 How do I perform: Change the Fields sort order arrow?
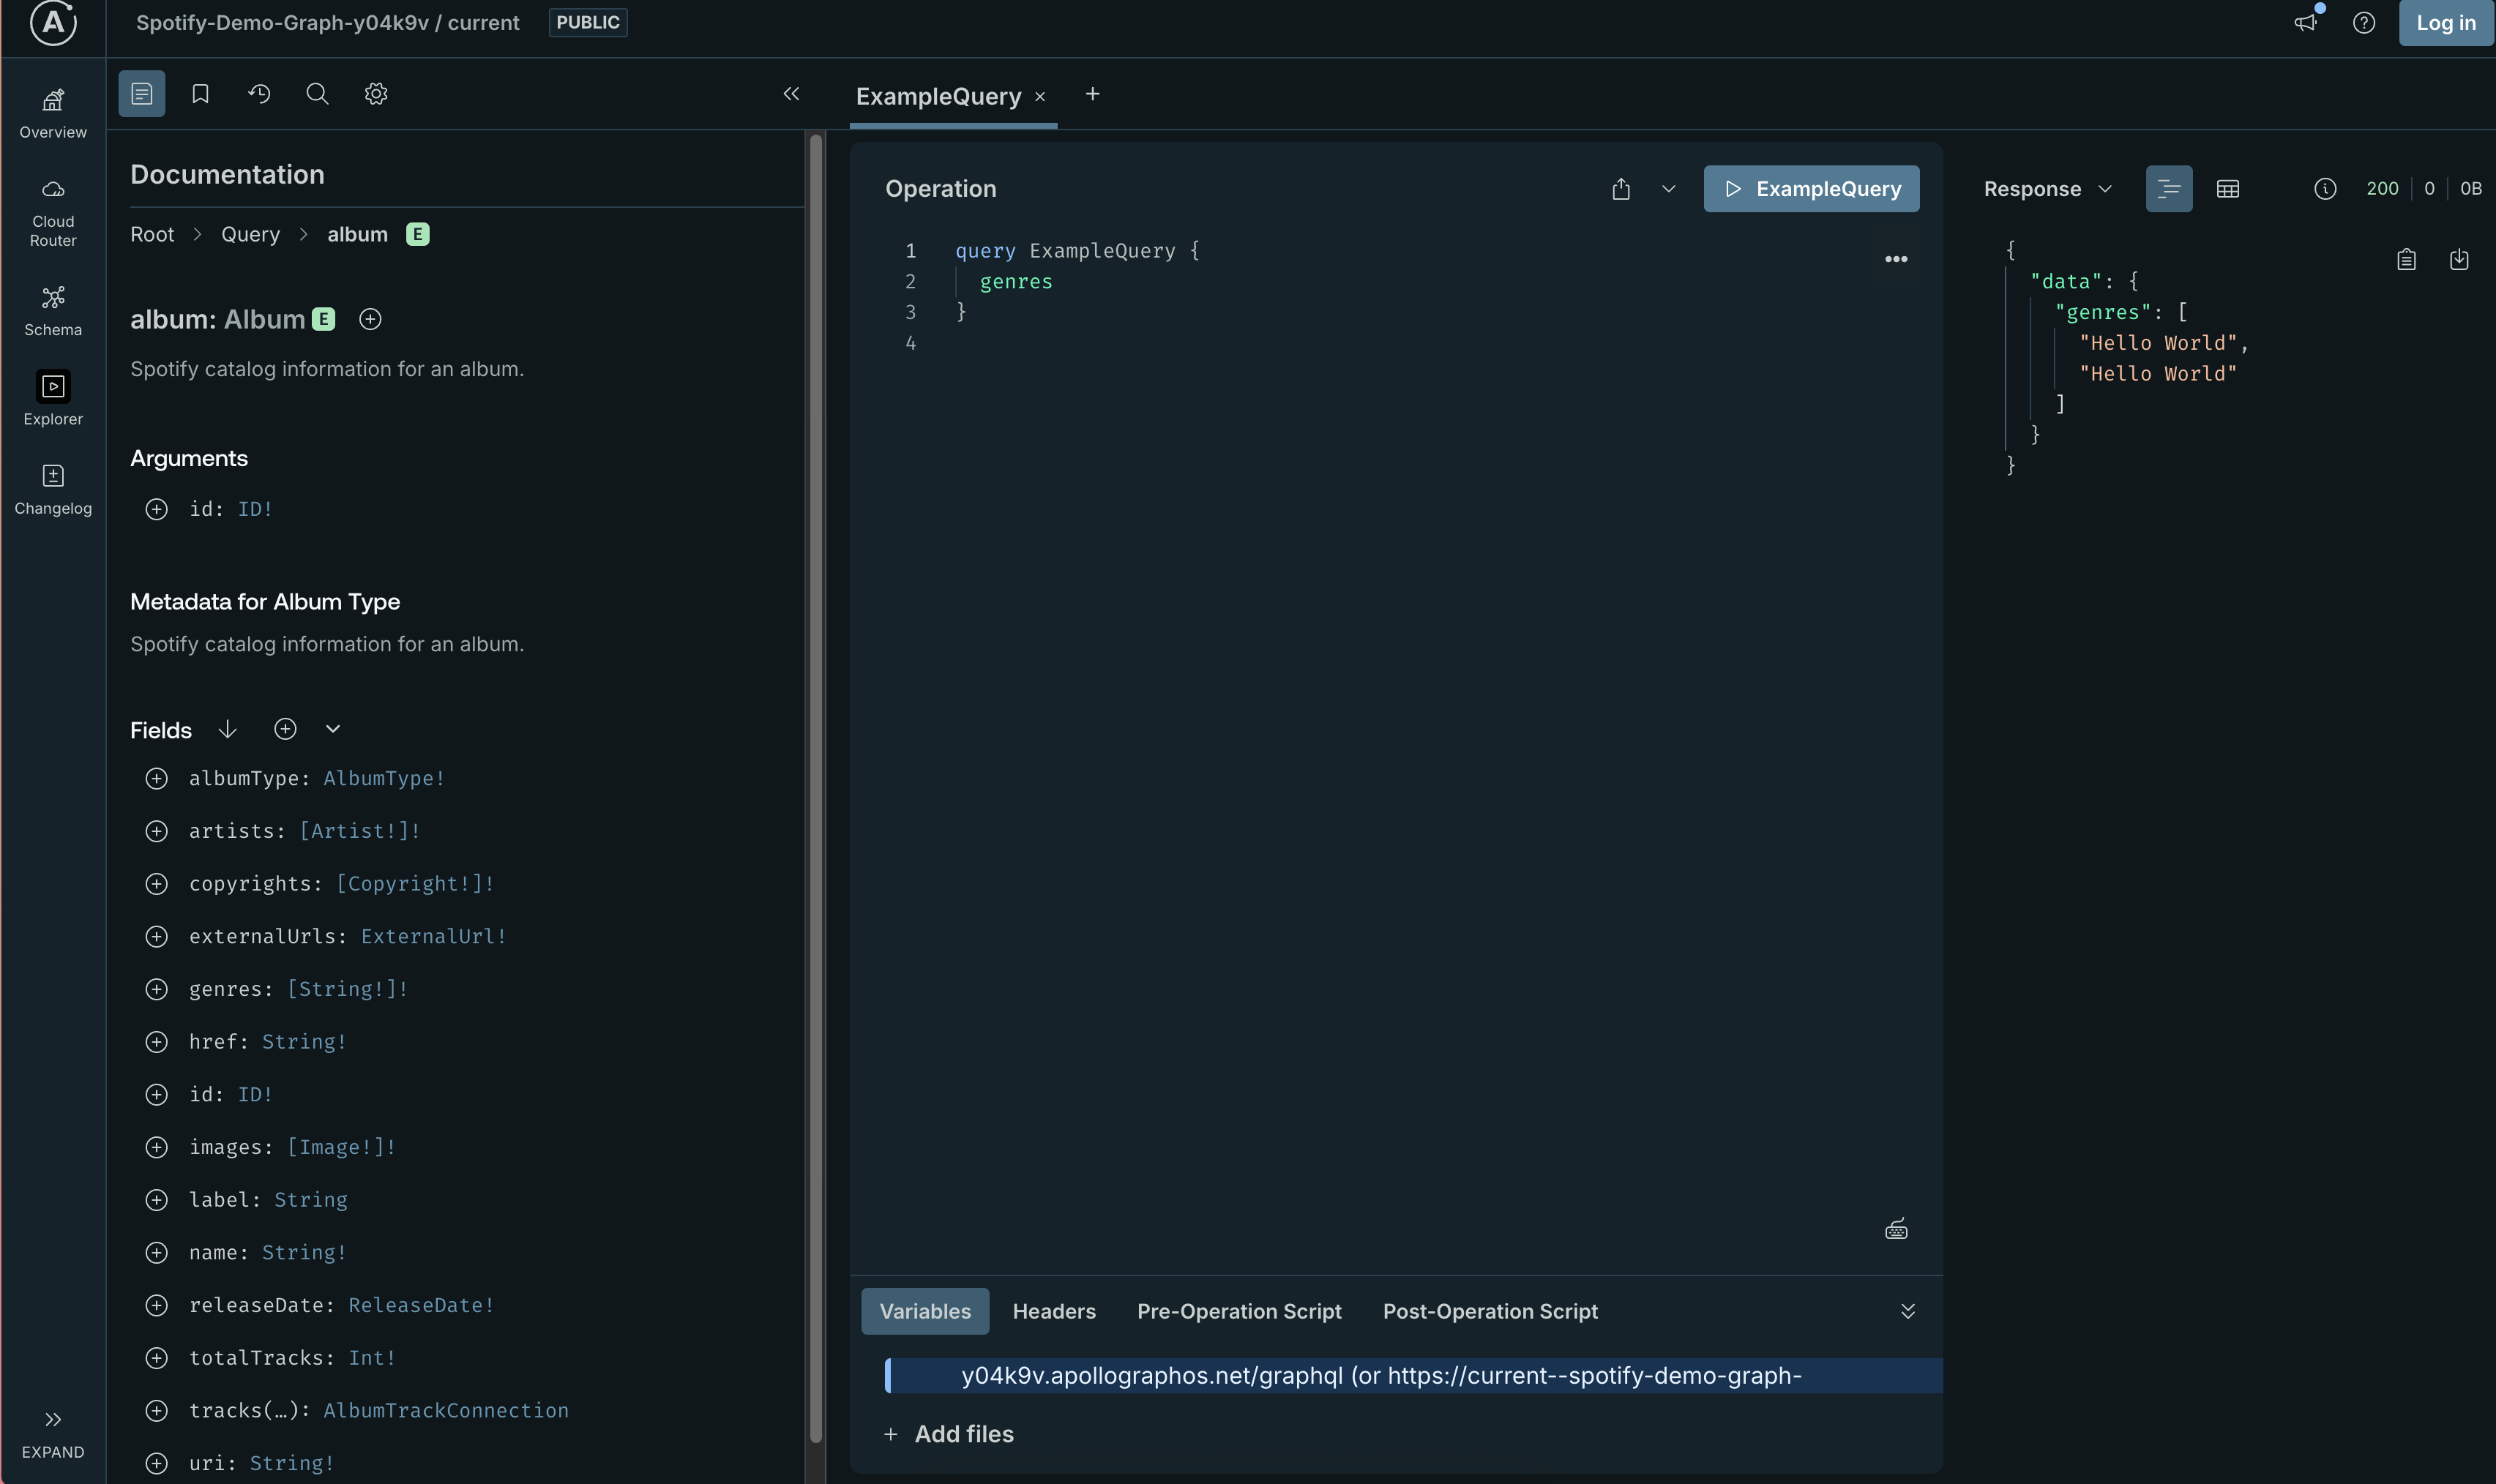coord(227,729)
